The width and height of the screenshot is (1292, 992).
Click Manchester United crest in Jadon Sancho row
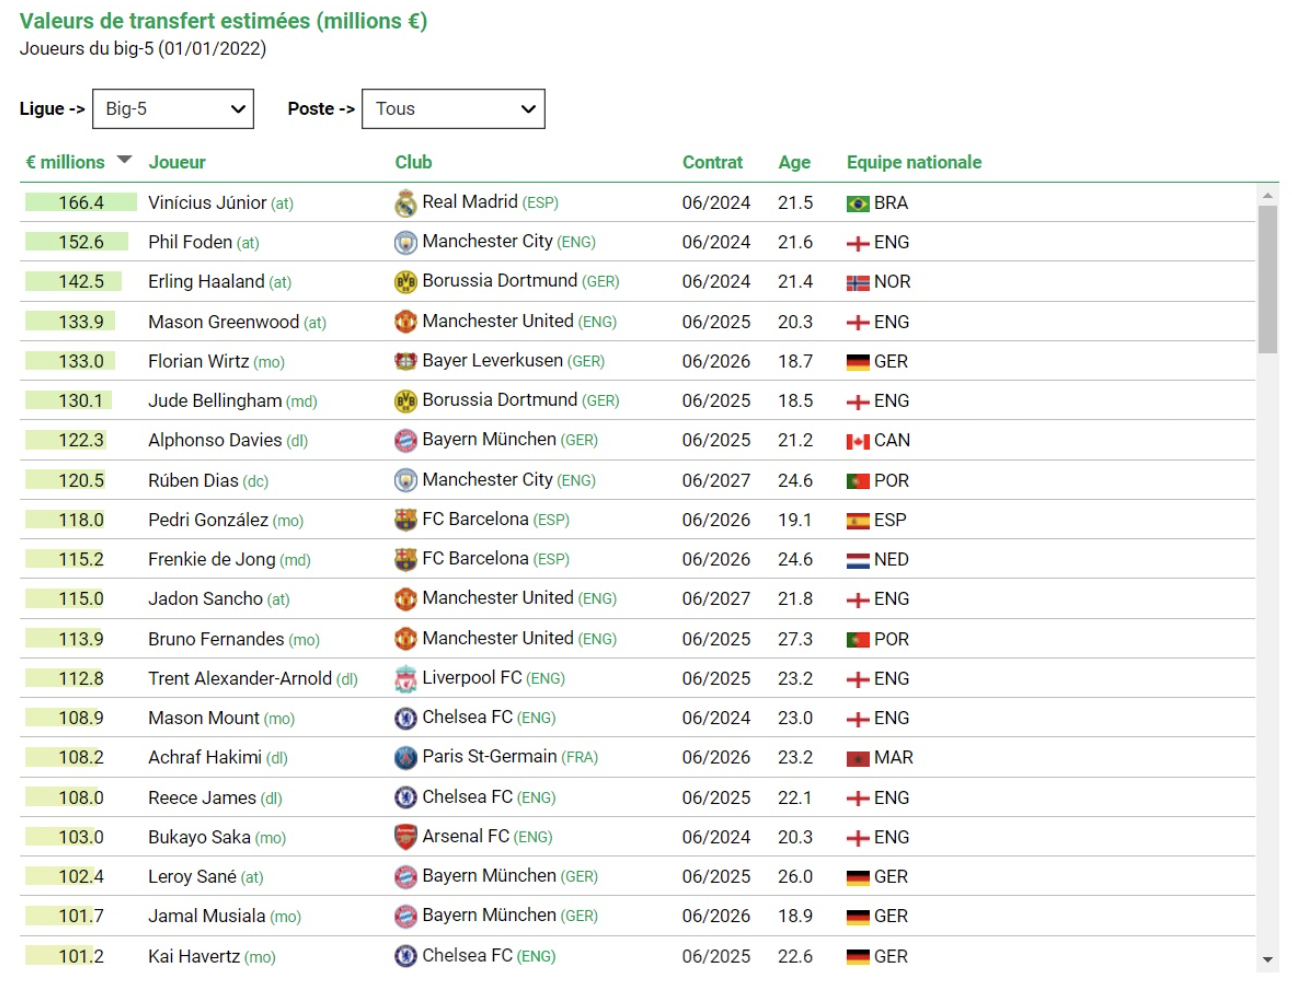[405, 599]
